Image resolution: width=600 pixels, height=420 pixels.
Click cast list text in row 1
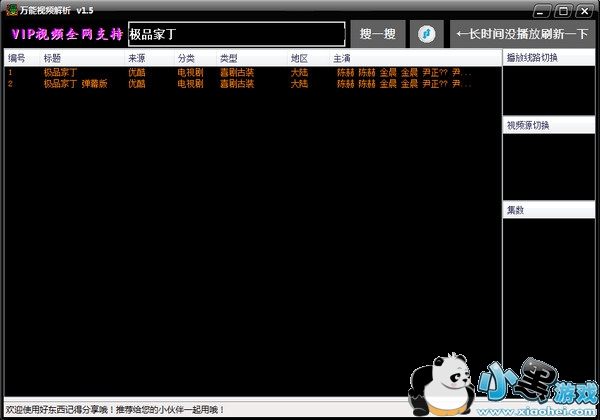(x=404, y=72)
